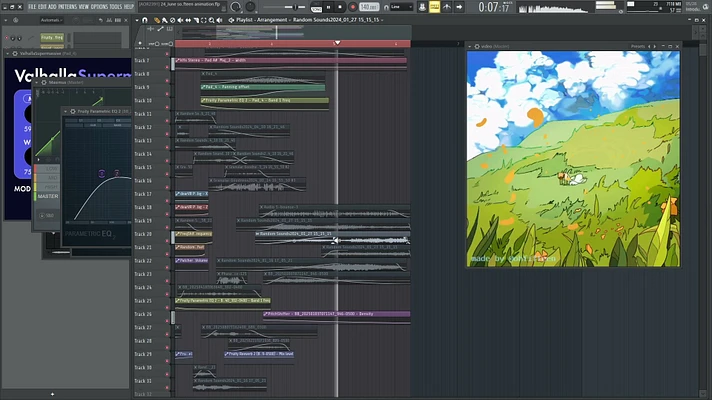The width and height of the screenshot is (712, 400).
Task: Adjust the main pitch knob
Action: point(250,7)
